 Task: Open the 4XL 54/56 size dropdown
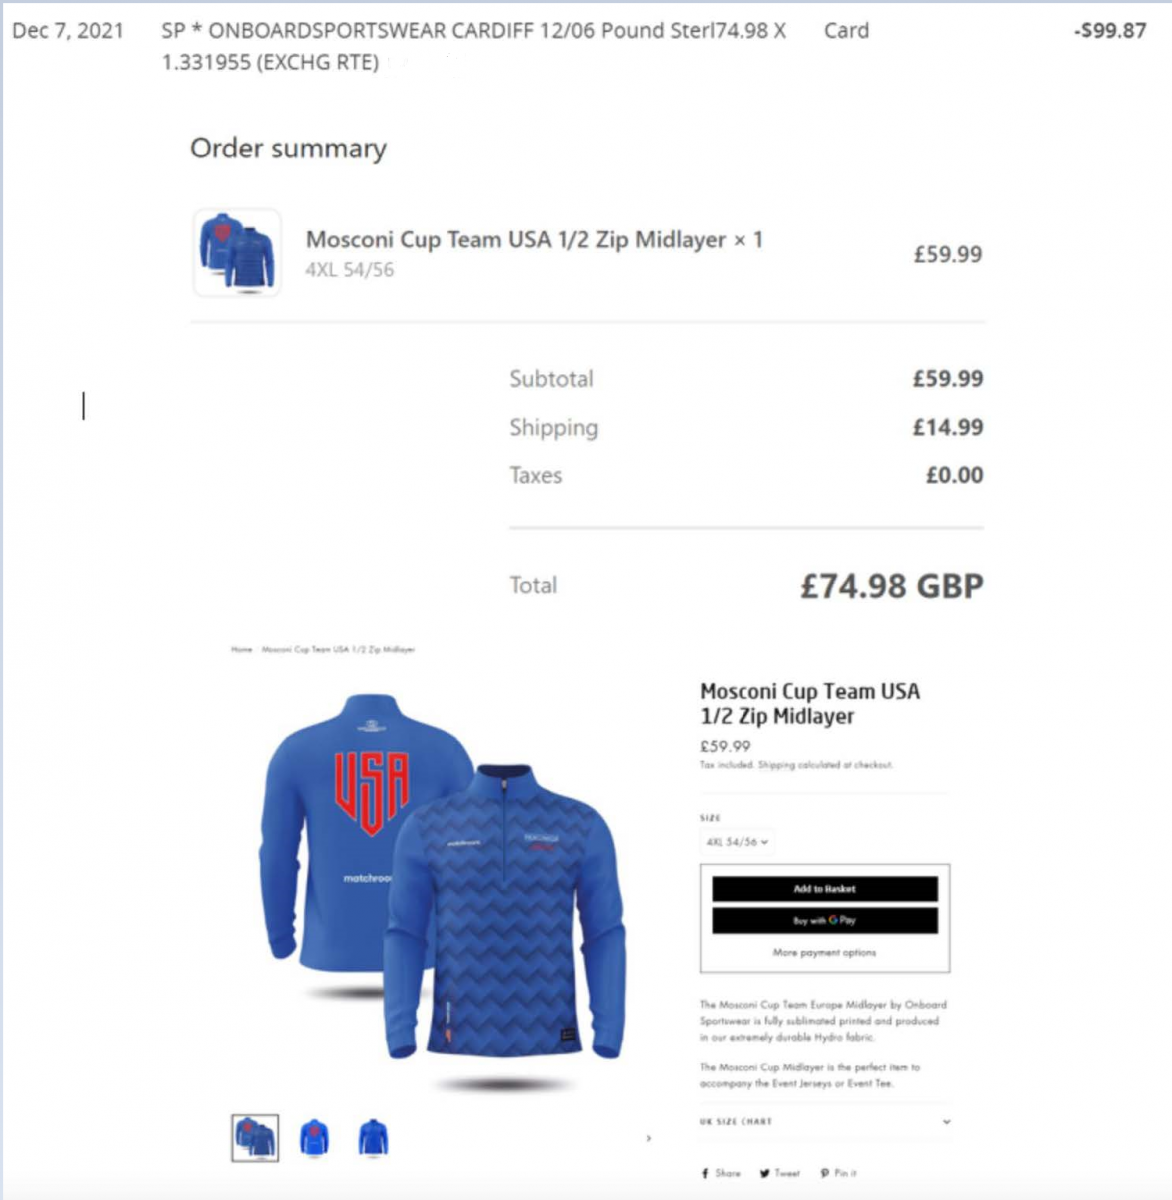pyautogui.click(x=737, y=842)
